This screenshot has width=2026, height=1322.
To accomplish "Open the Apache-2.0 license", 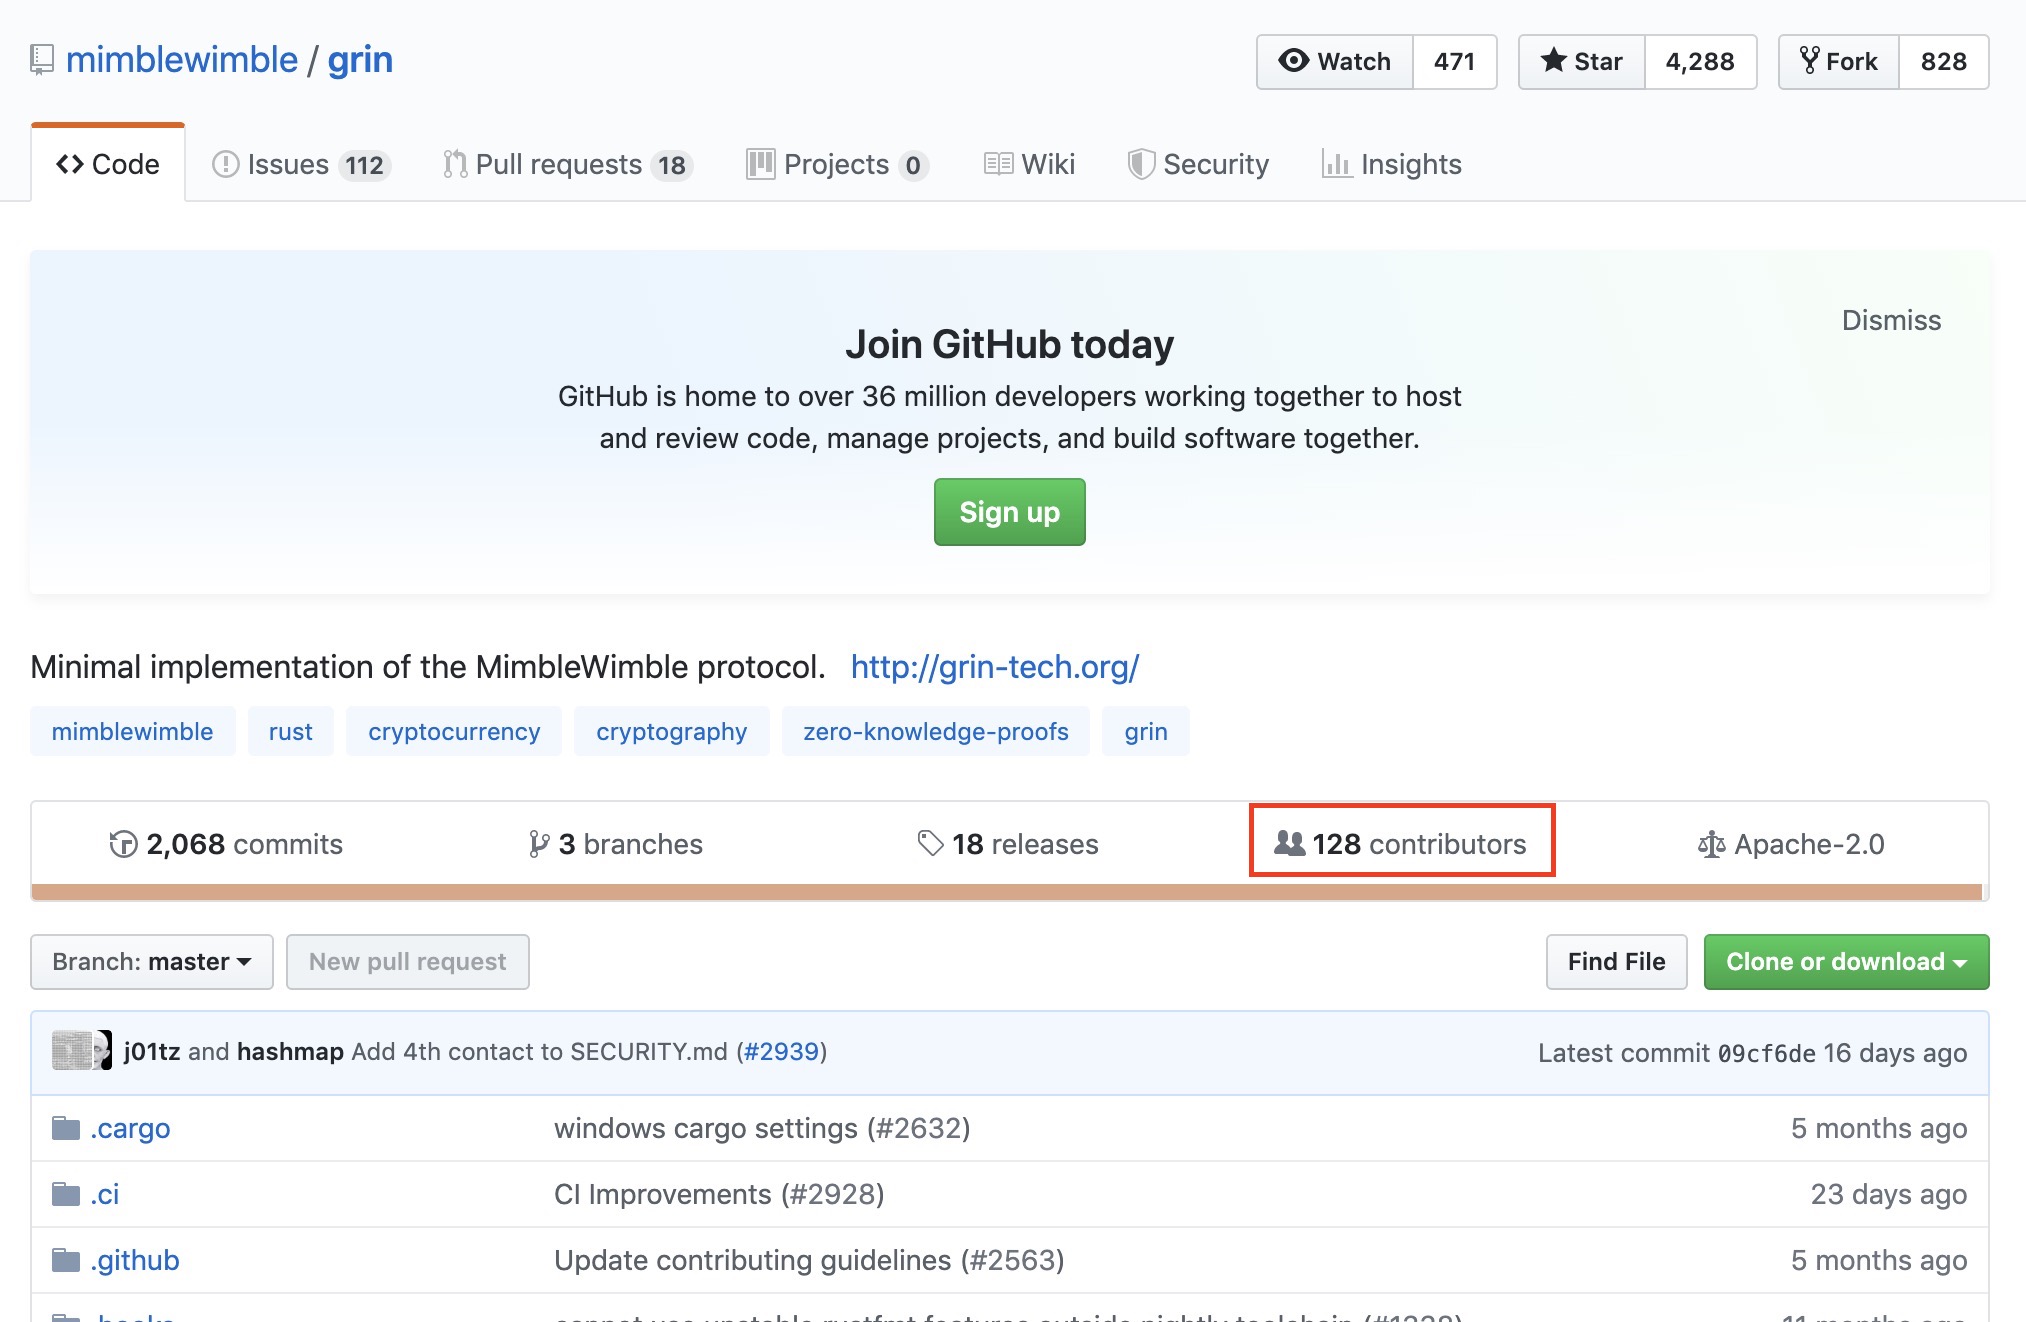I will (1791, 844).
